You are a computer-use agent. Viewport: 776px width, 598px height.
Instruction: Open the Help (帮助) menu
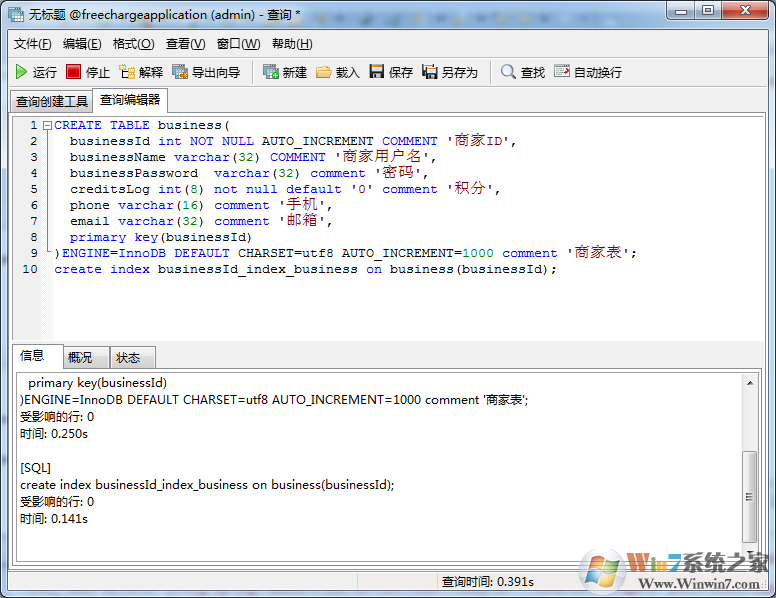291,44
